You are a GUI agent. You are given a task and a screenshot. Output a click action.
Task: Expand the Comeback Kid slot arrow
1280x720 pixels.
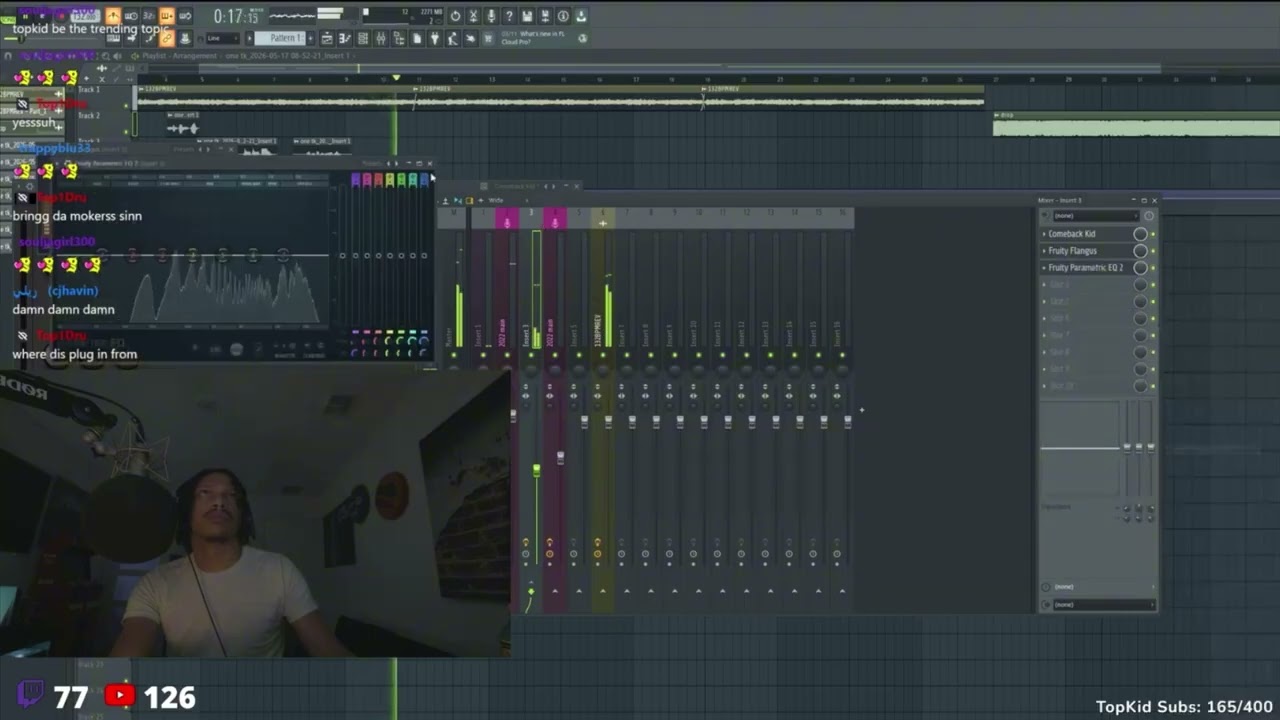pyautogui.click(x=1044, y=234)
